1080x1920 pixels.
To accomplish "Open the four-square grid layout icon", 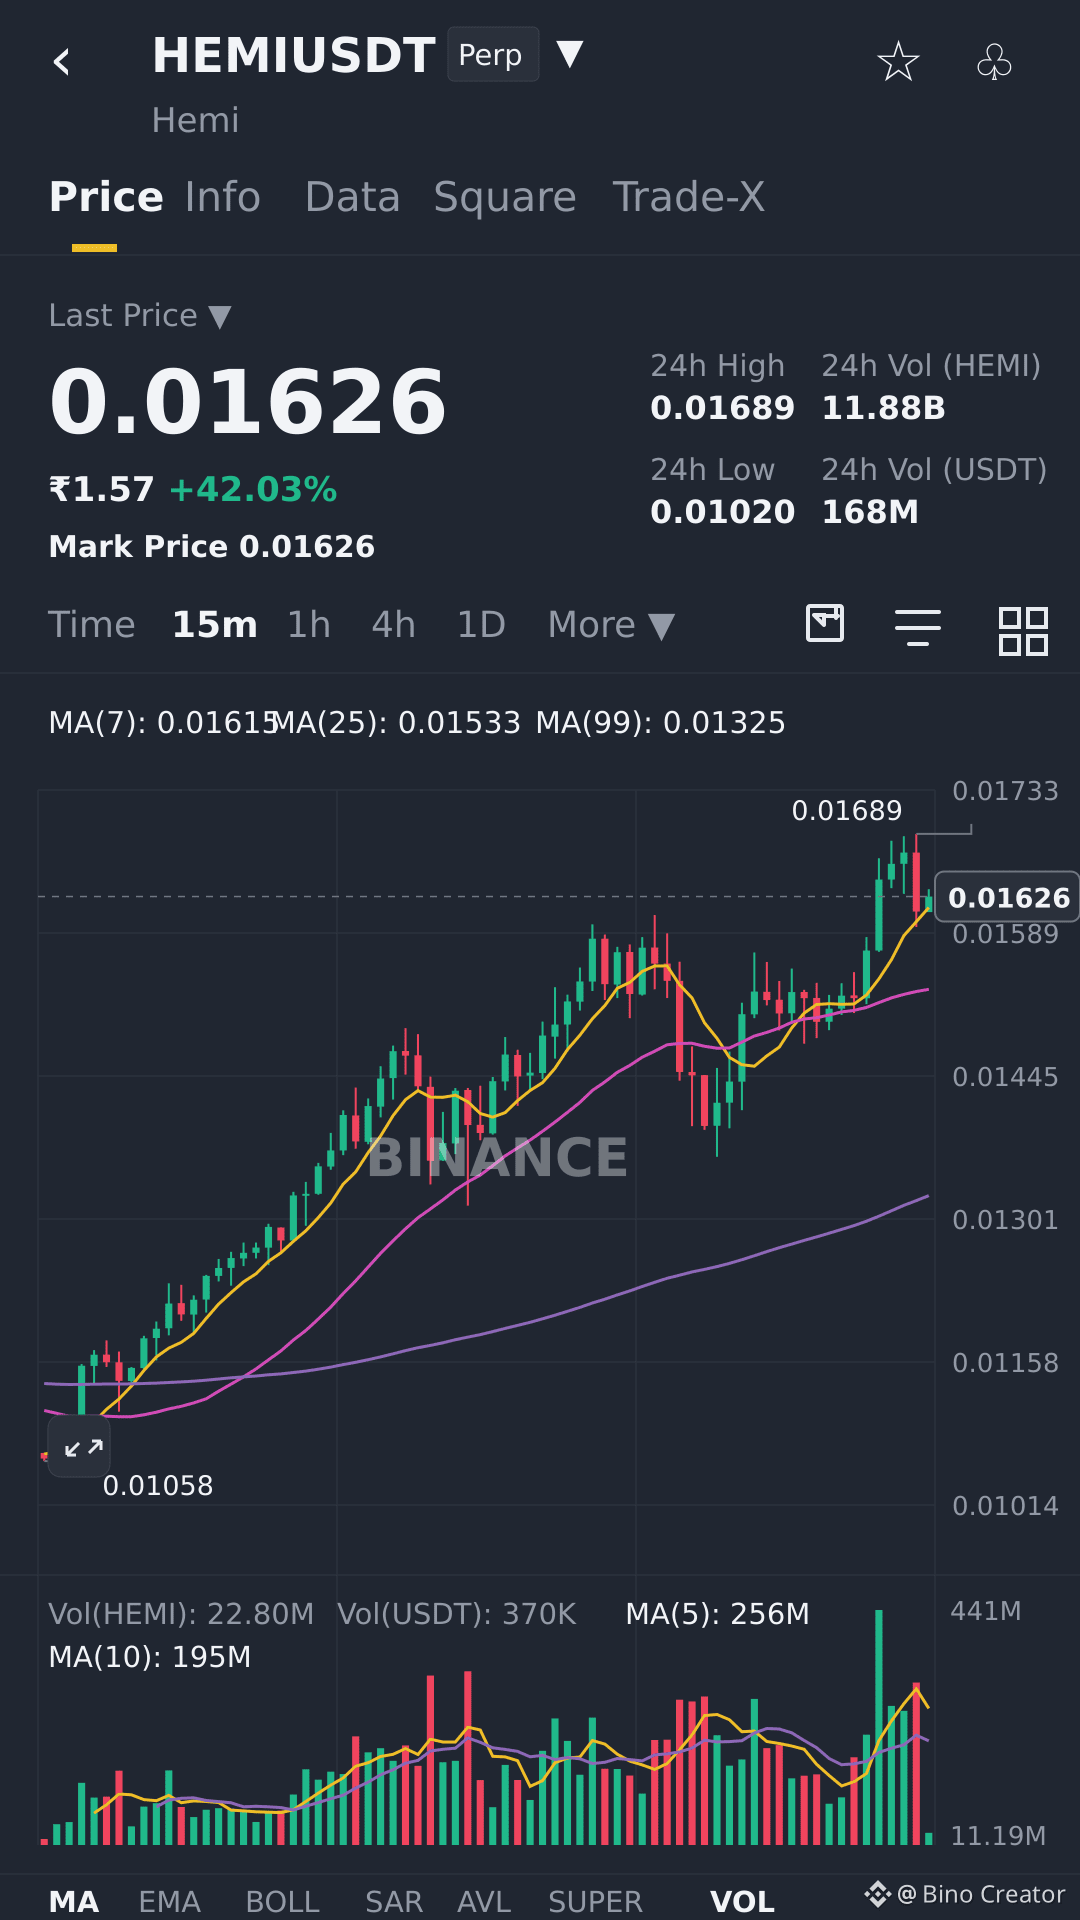I will tap(1023, 631).
